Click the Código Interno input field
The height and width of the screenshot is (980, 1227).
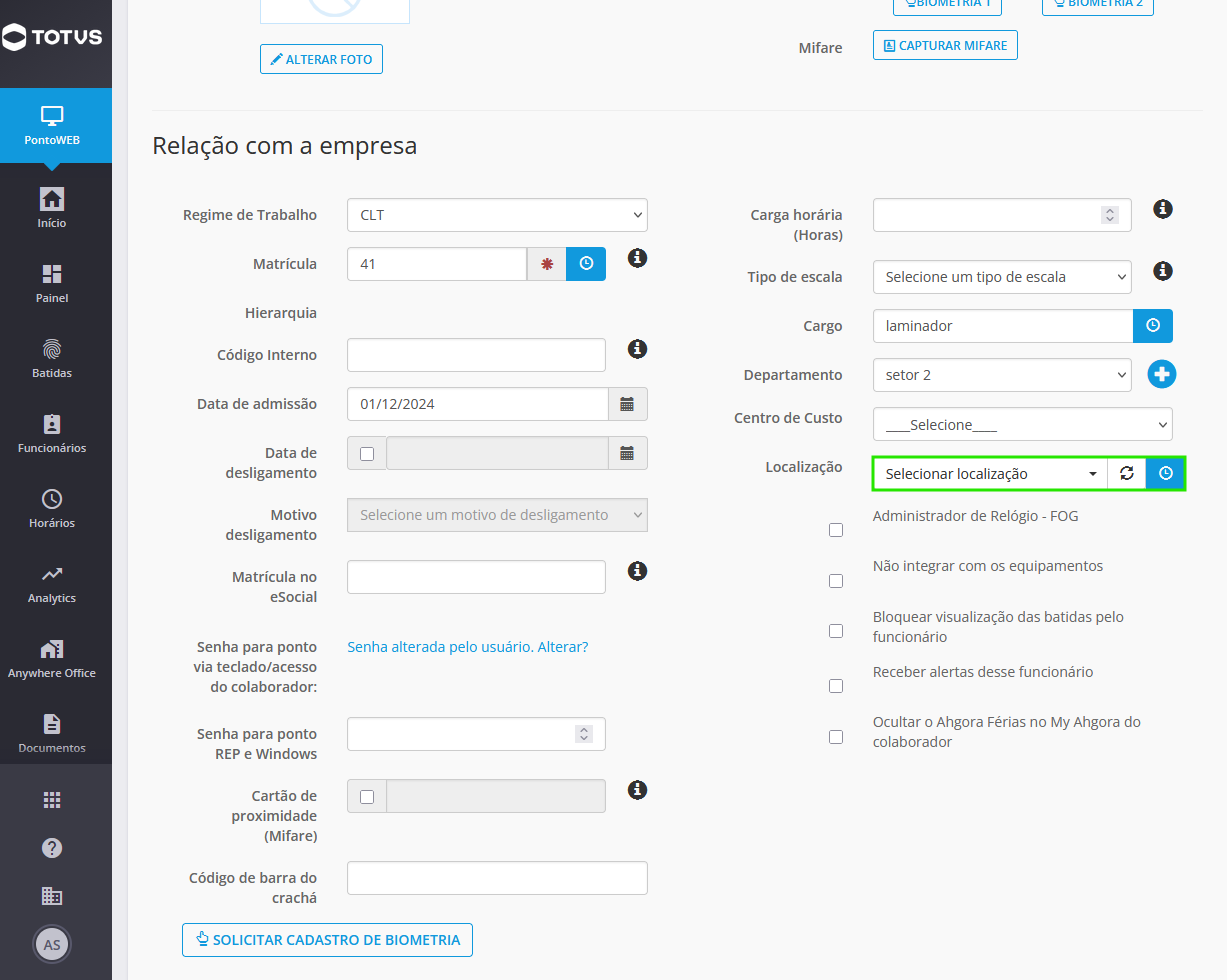pos(476,355)
